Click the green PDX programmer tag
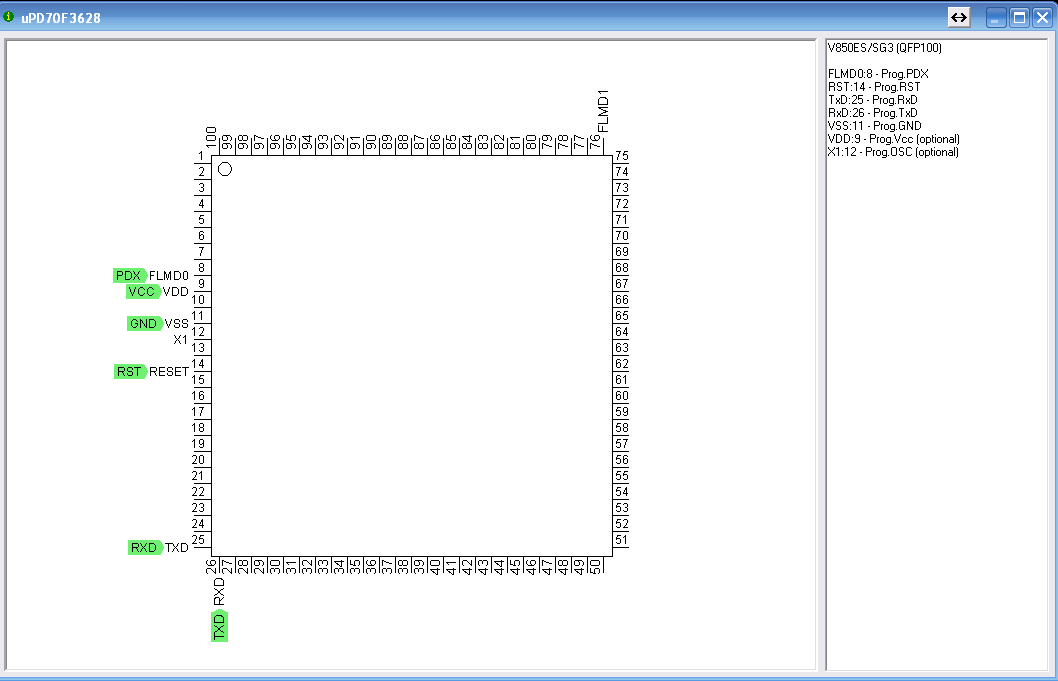 click(130, 275)
